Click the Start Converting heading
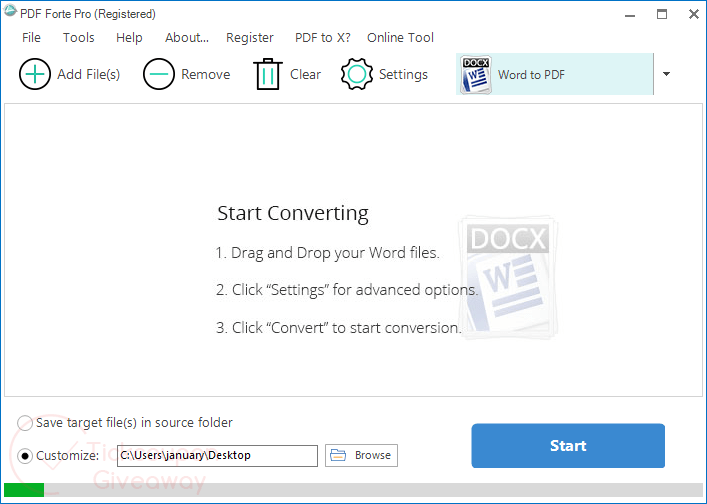 click(293, 213)
